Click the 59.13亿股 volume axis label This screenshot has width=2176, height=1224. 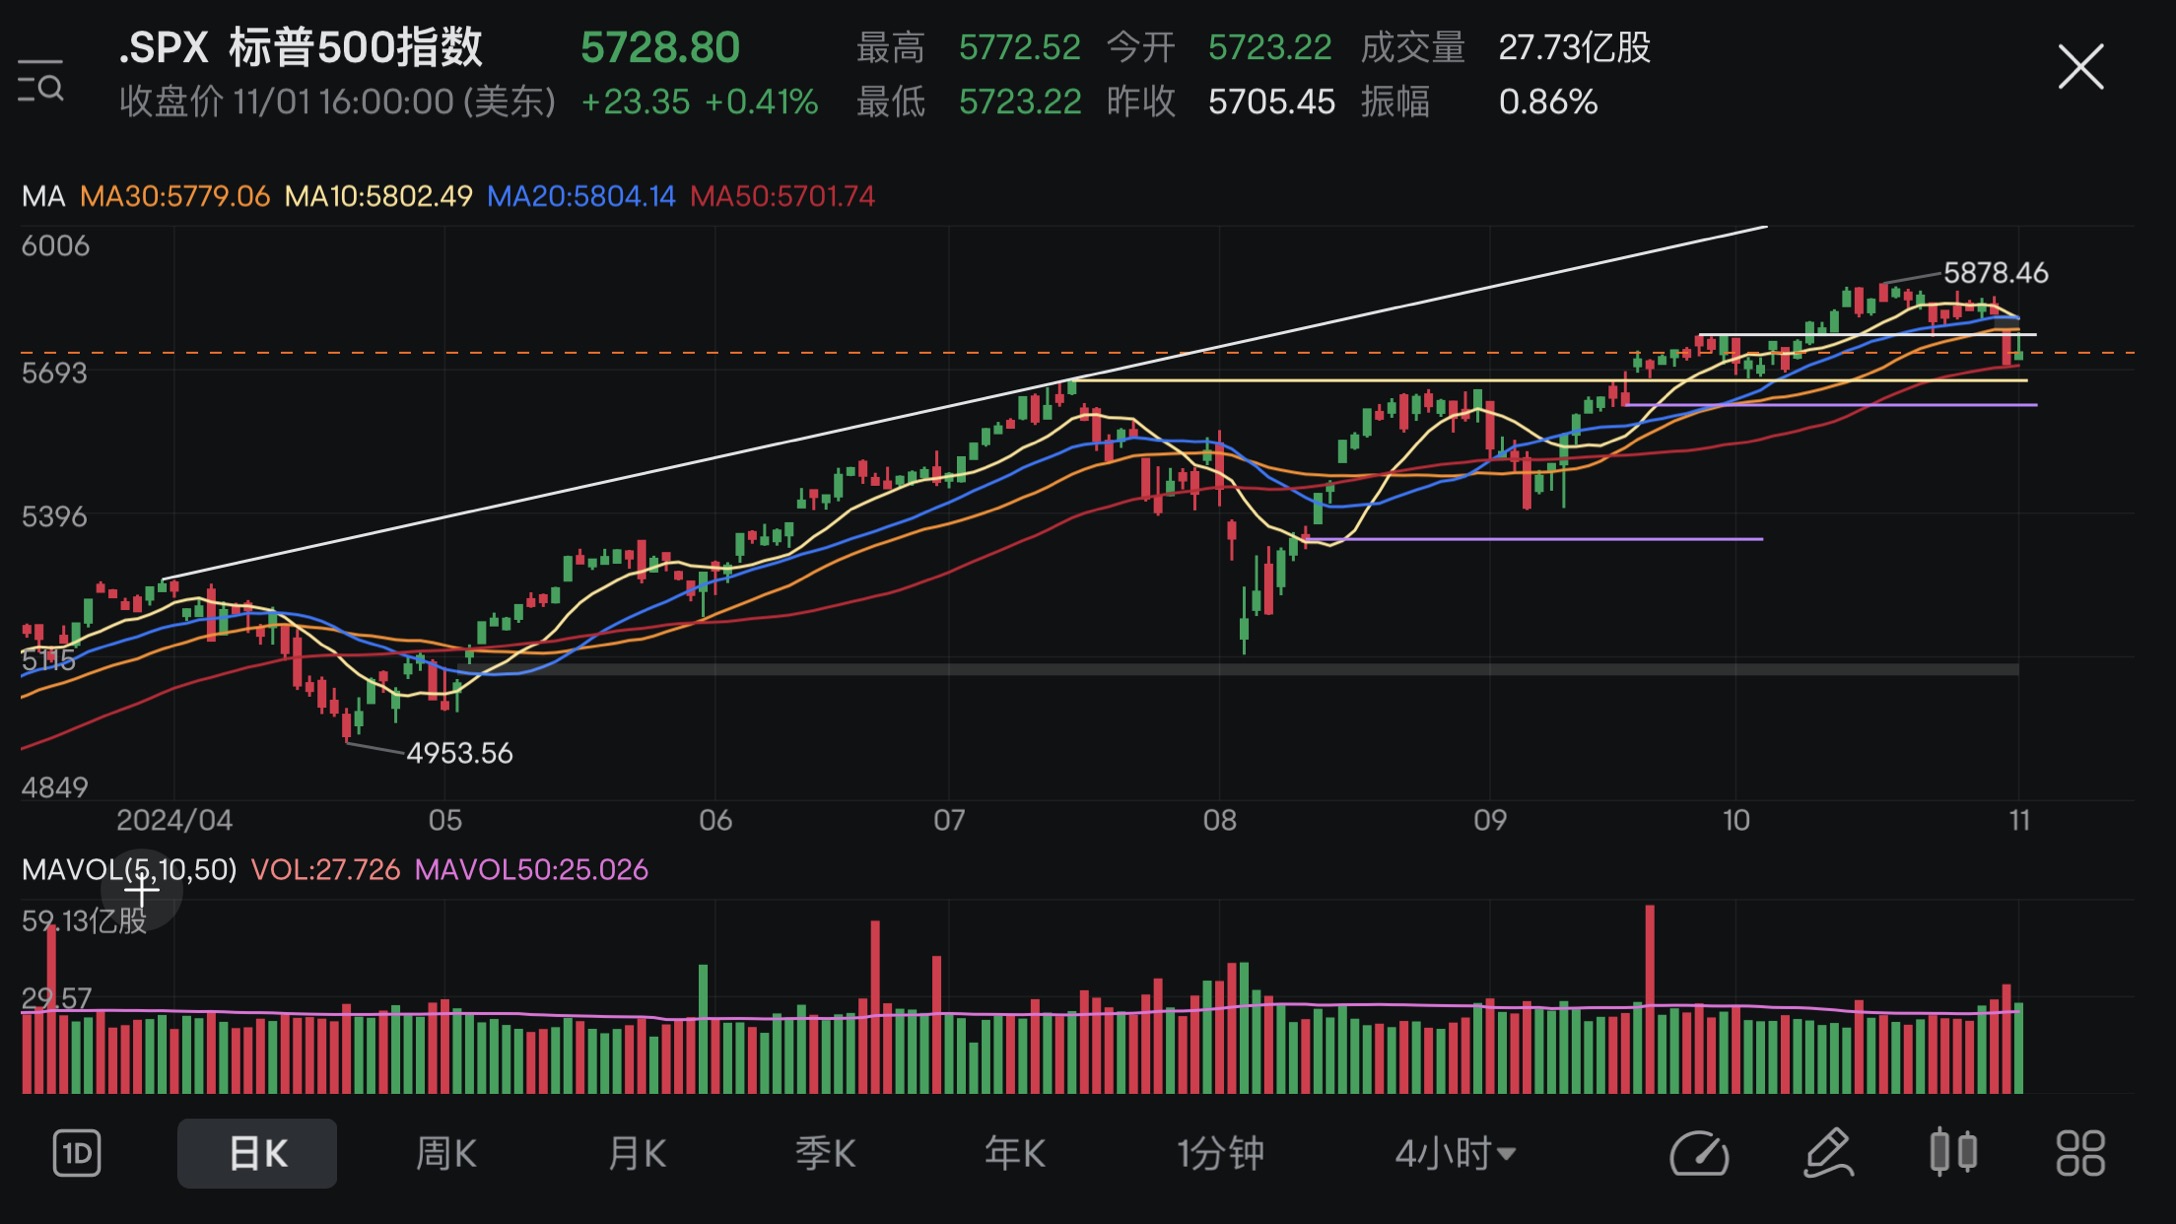pos(84,920)
